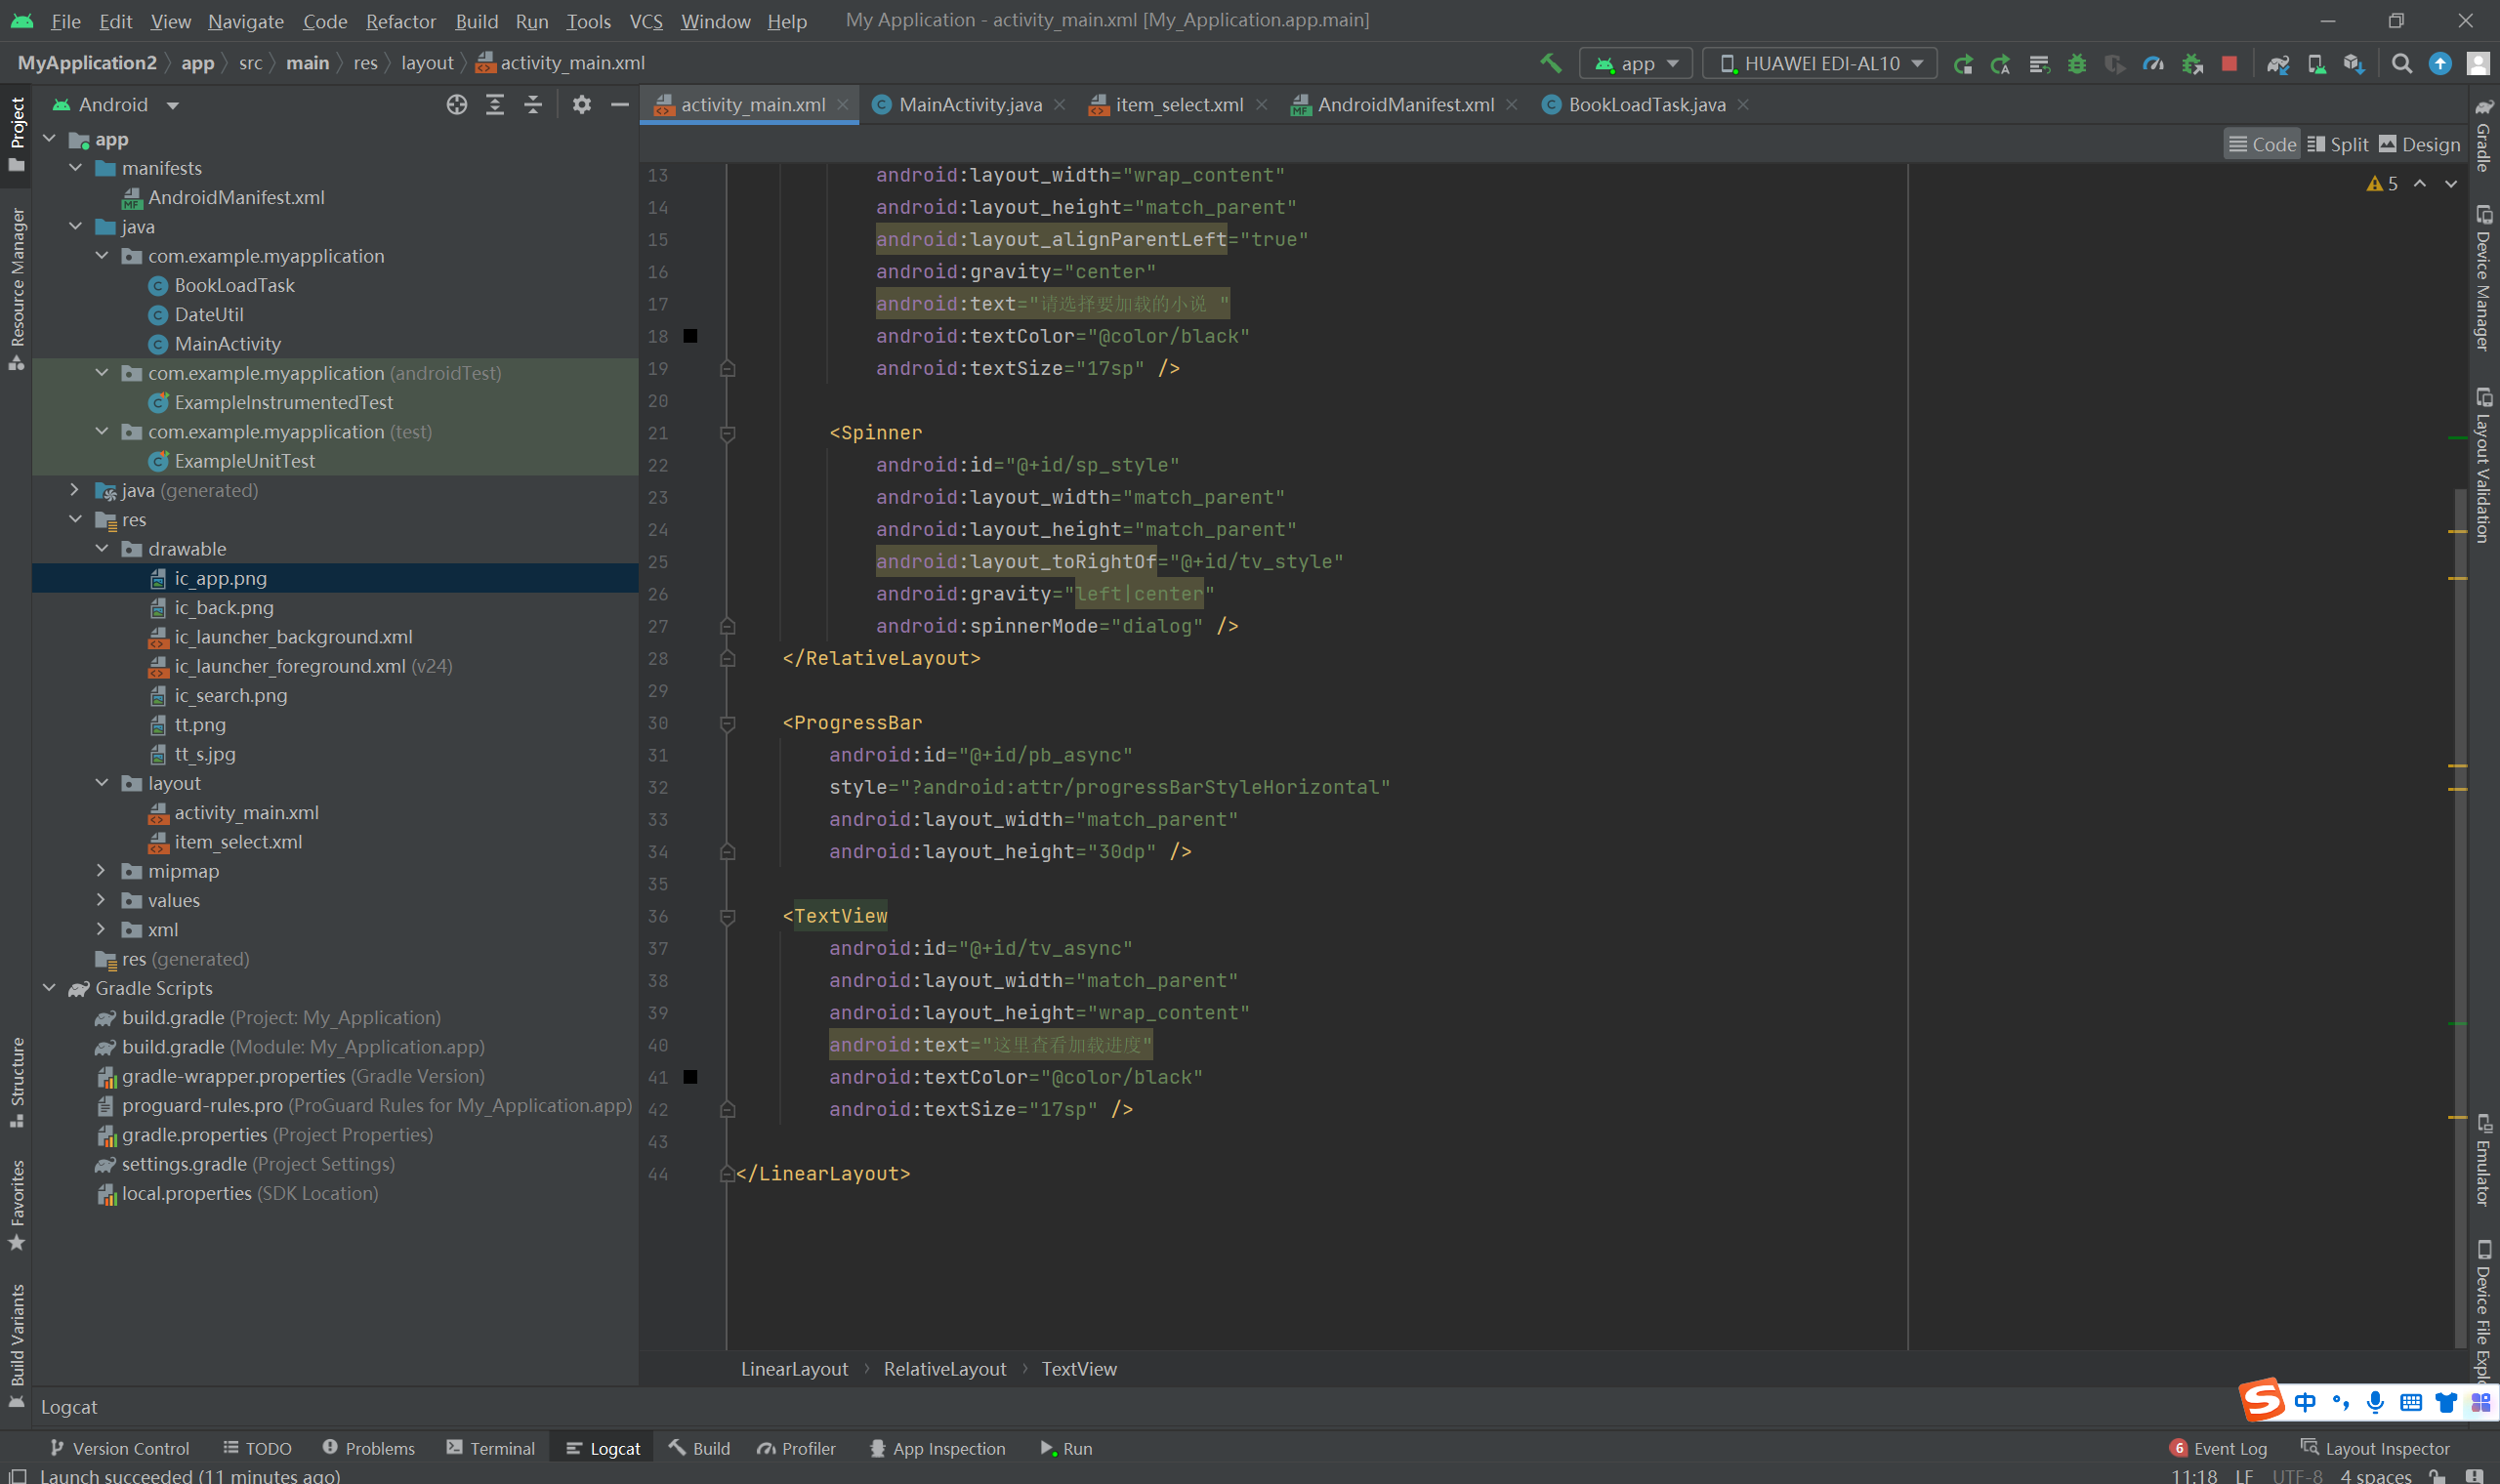Open the Profile app gauge icon
2500x1484 pixels.
tap(2153, 64)
